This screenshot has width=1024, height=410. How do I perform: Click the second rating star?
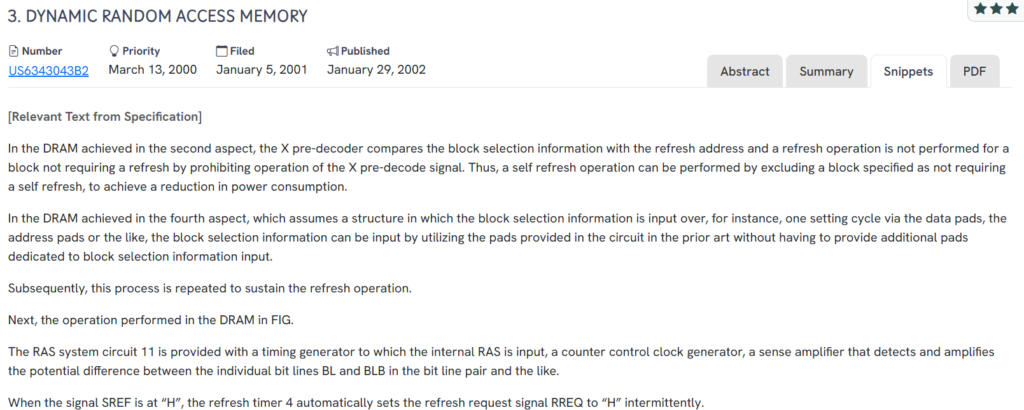[996, 9]
